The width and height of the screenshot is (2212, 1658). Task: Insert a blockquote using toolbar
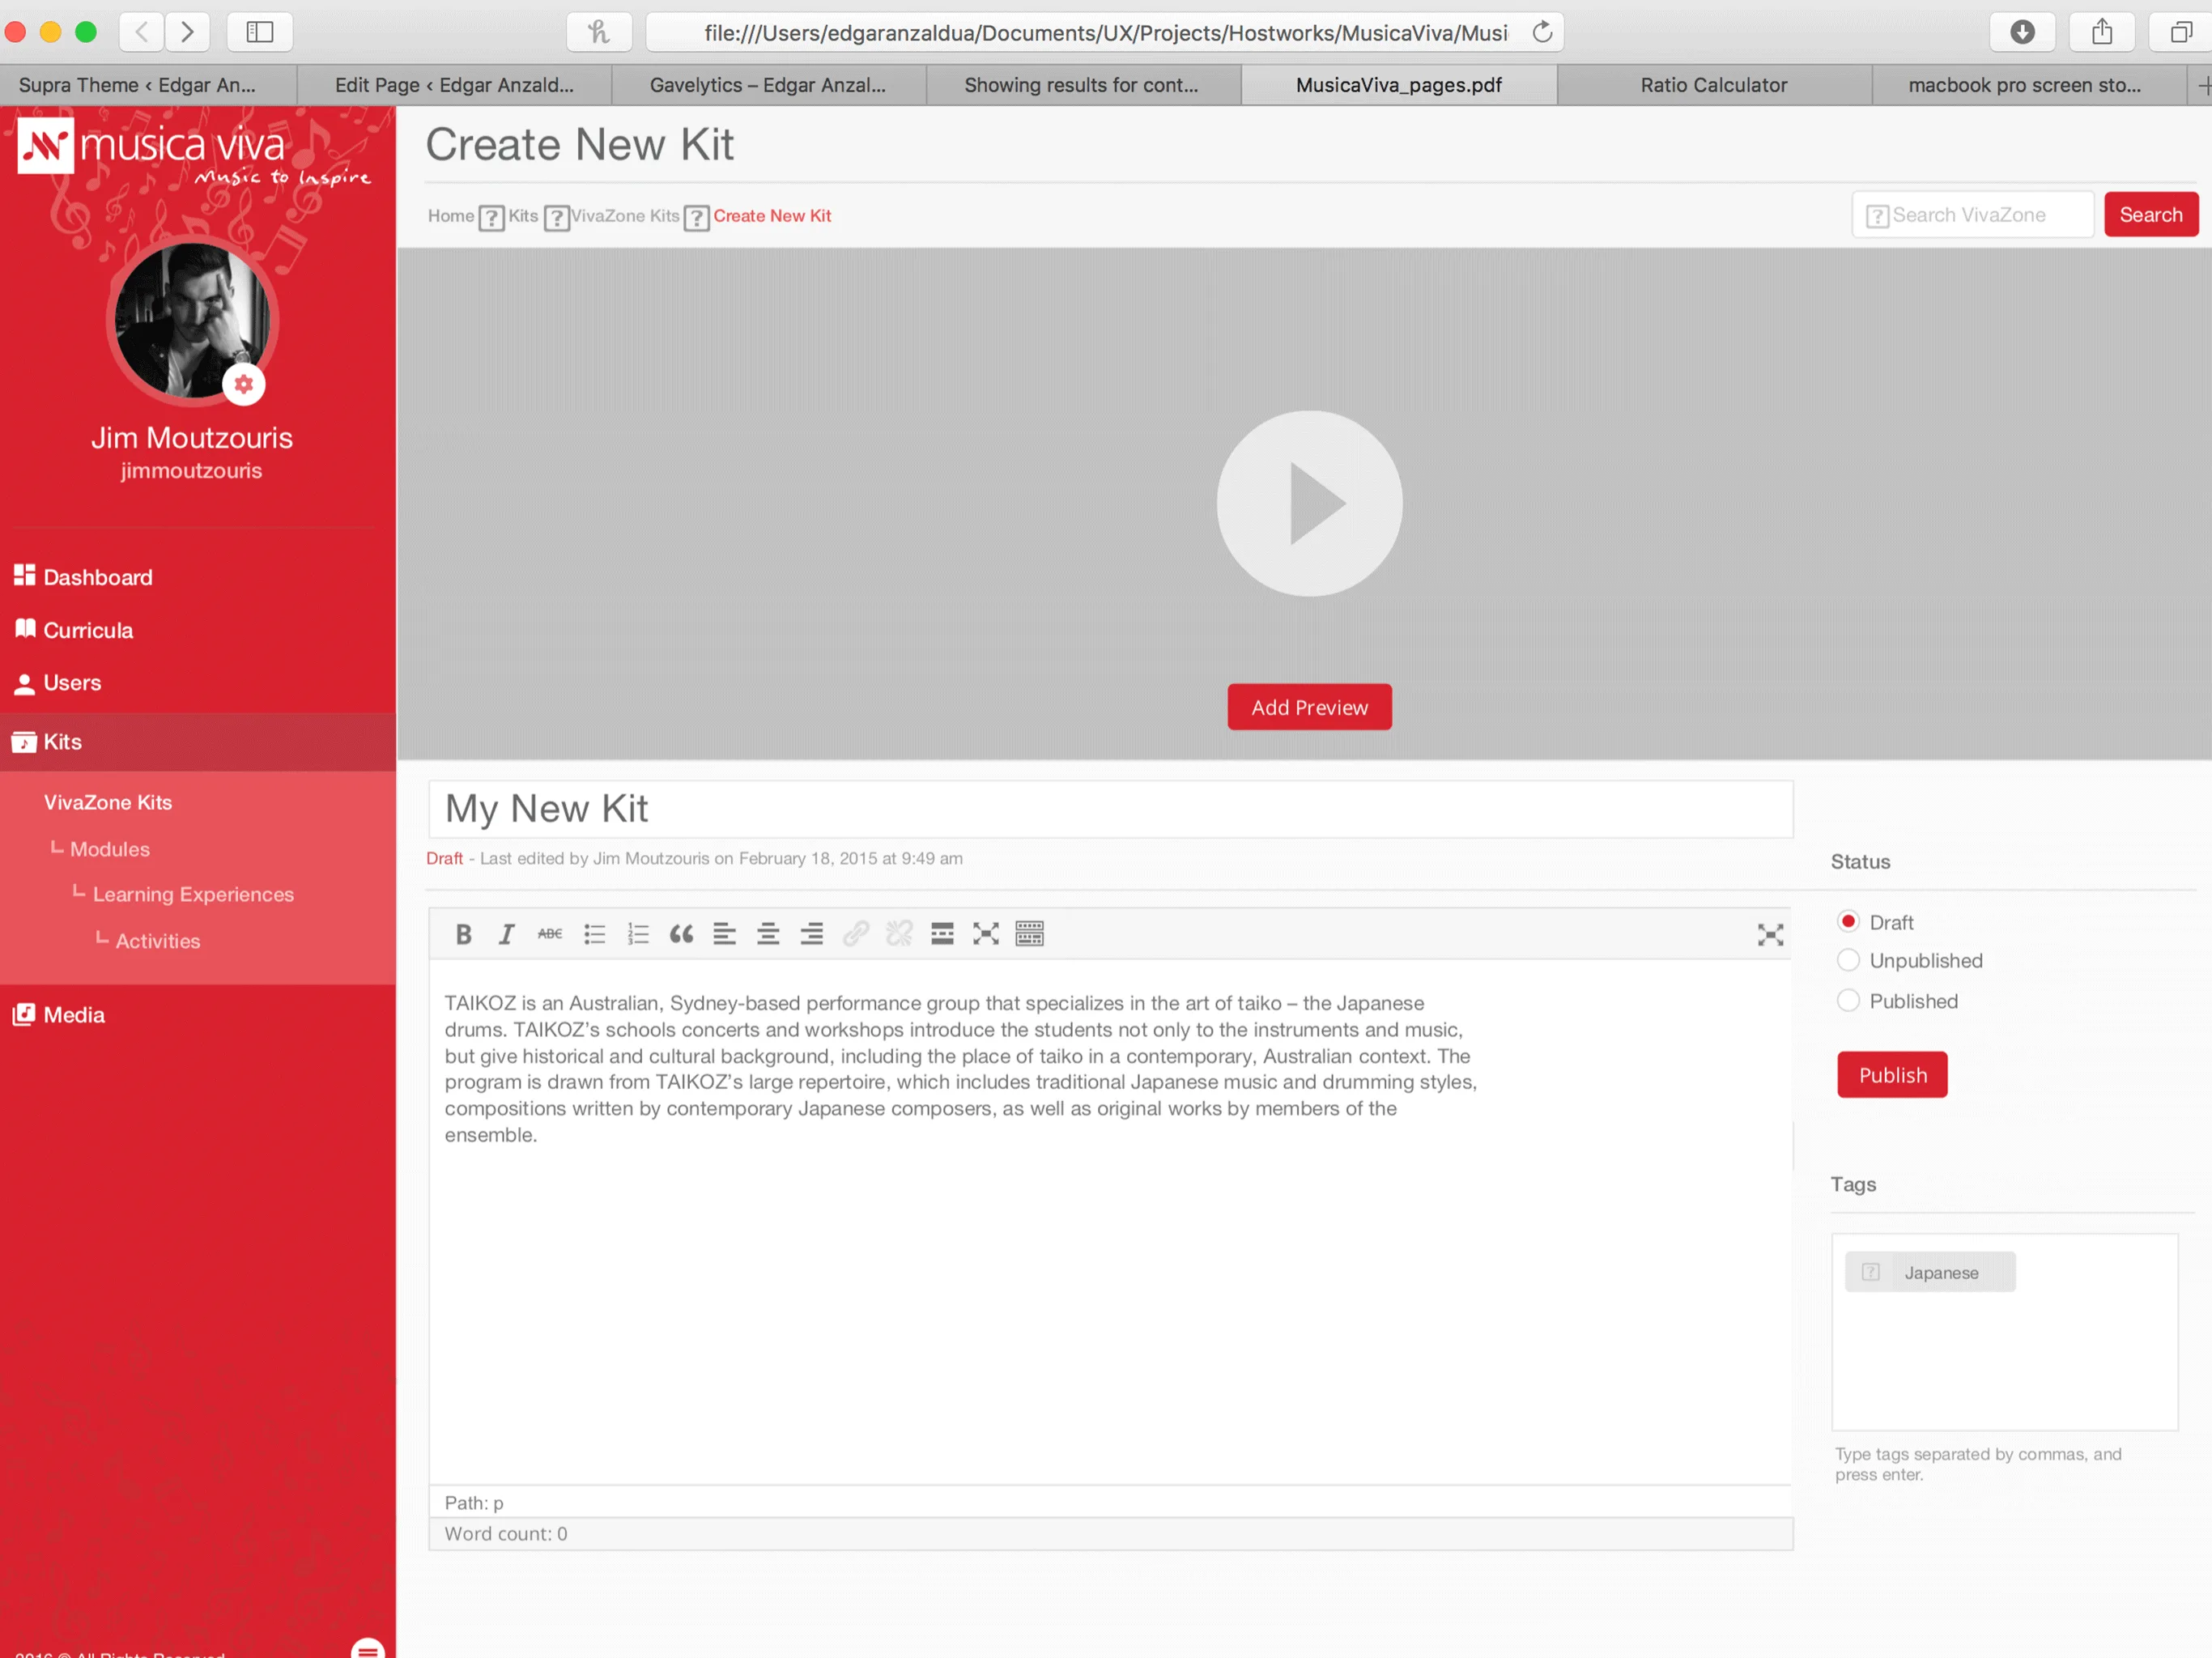681,934
